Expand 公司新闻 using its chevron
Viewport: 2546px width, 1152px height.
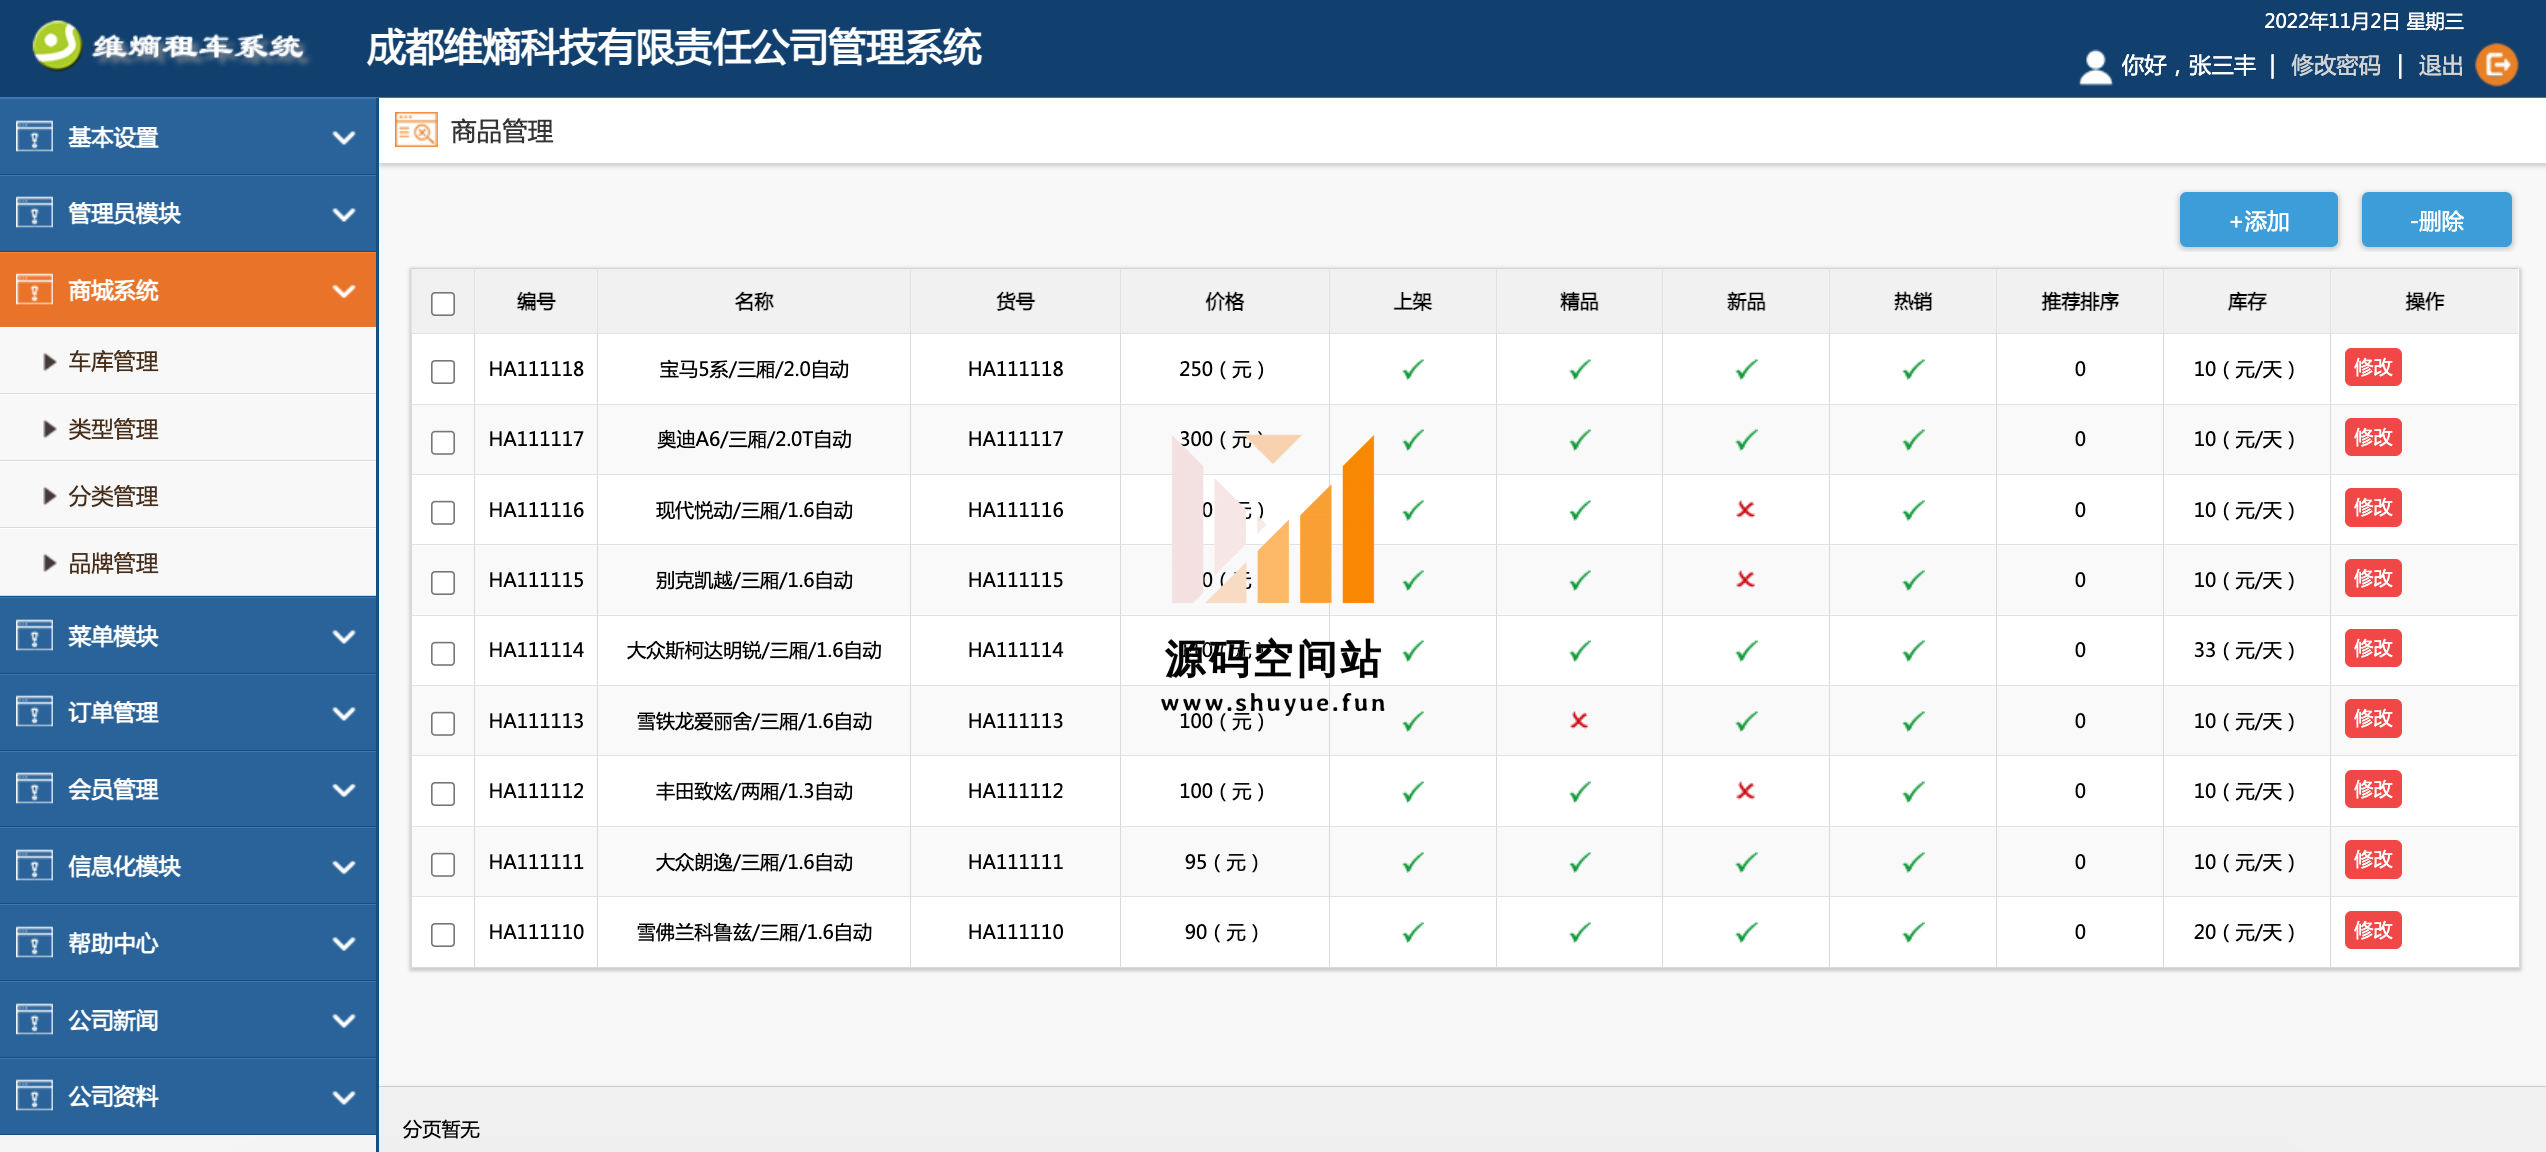click(x=344, y=1021)
